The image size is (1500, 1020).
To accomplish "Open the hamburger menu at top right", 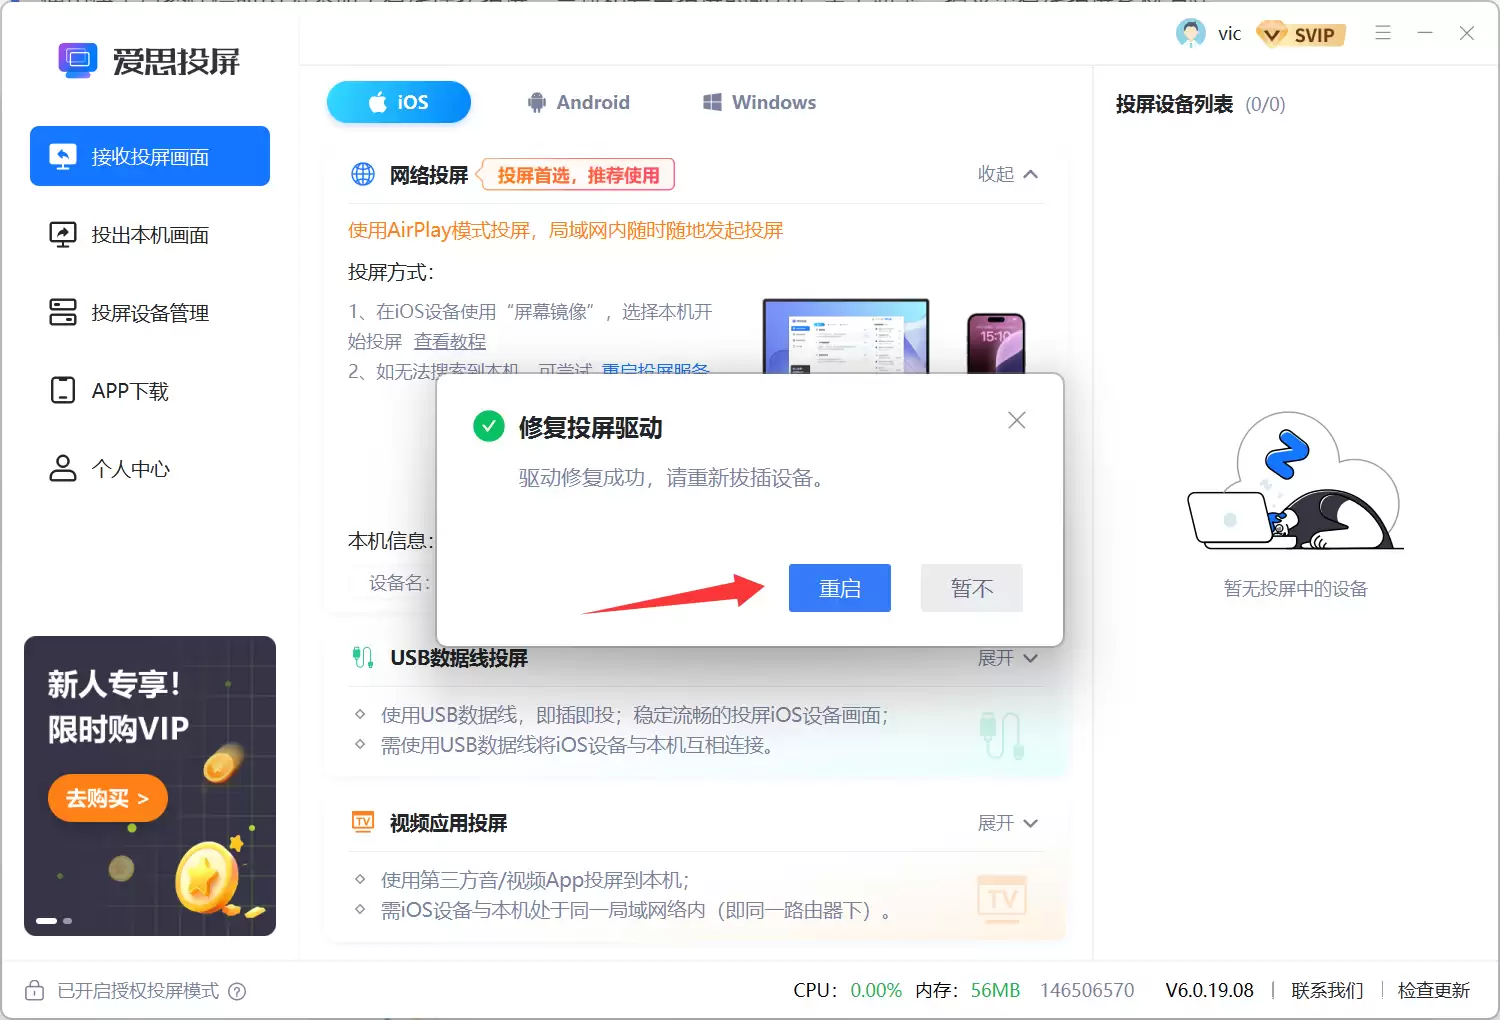I will [x=1383, y=33].
